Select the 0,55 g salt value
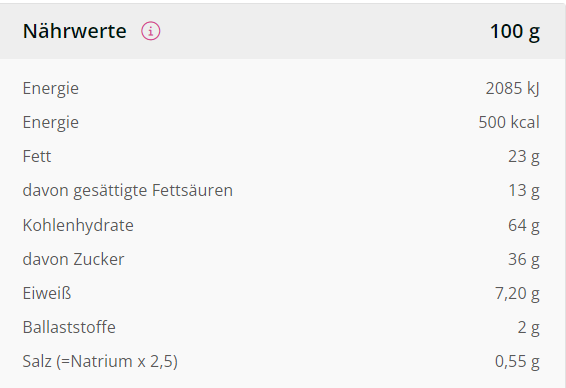 pos(517,362)
